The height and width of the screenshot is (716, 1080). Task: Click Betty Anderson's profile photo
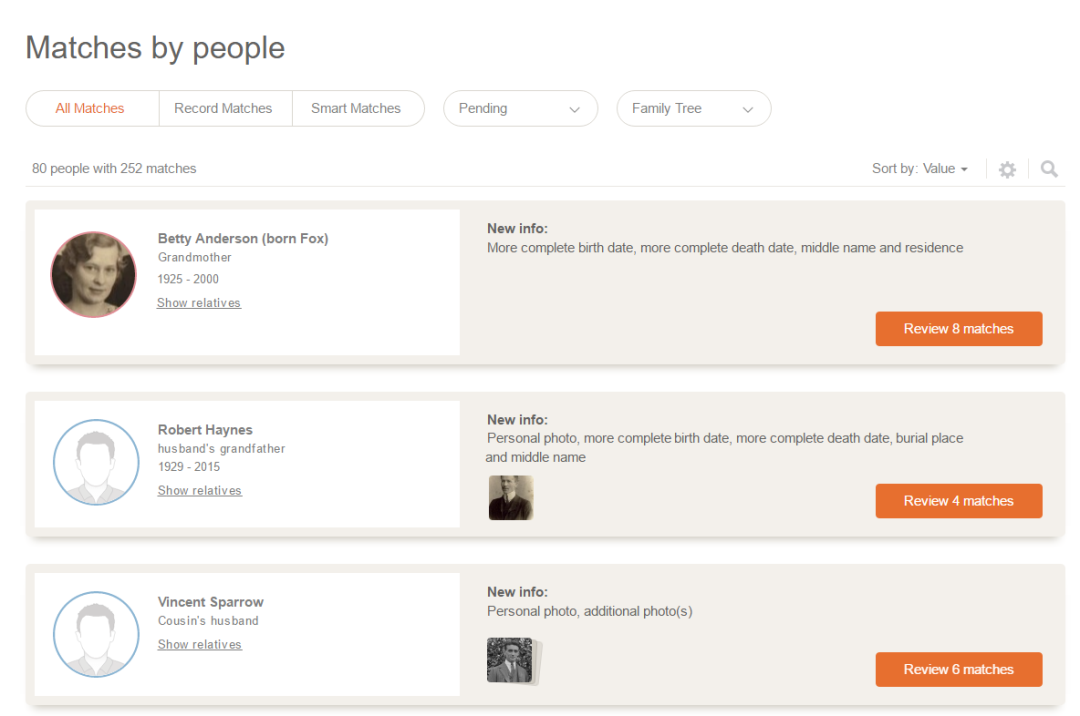[x=93, y=275]
